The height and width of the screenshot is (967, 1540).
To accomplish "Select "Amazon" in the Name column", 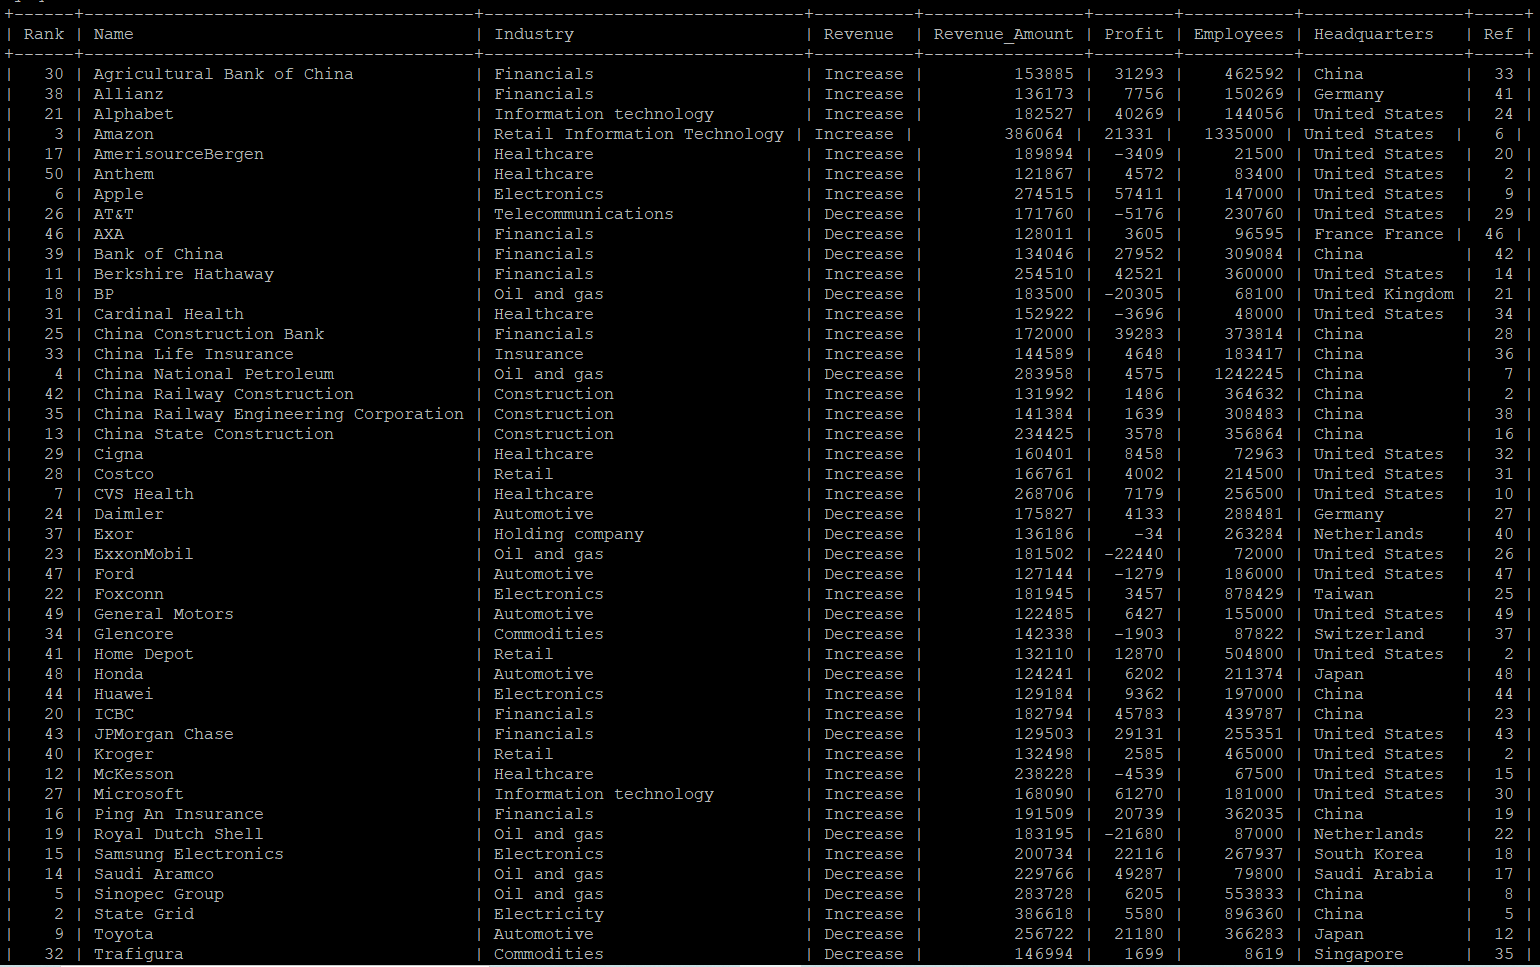I will 123,134.
